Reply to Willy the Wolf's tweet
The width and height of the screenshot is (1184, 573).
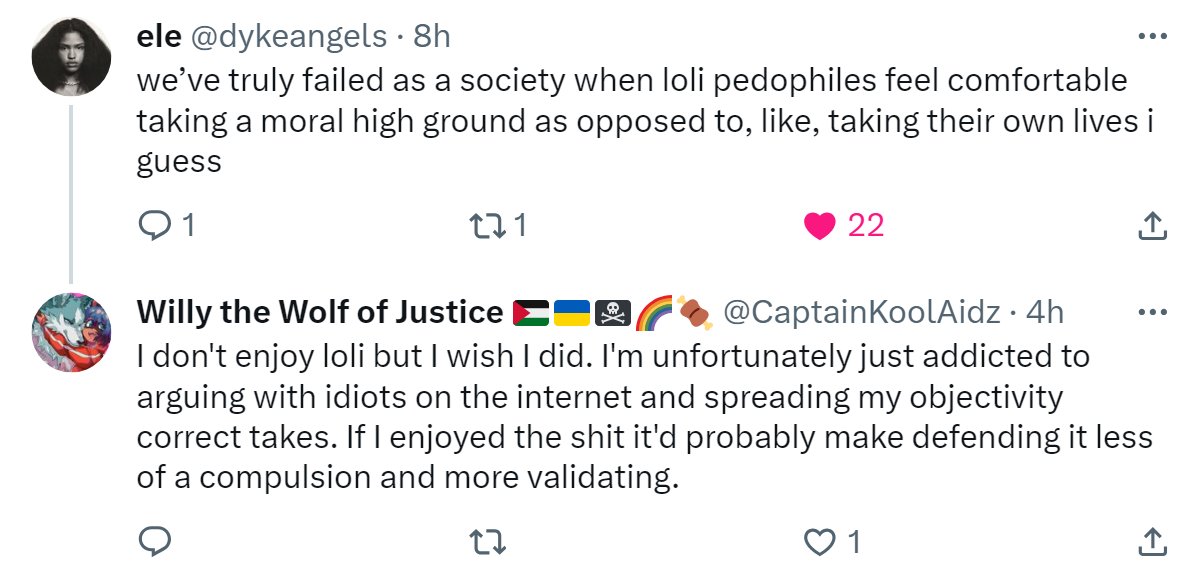pyautogui.click(x=156, y=541)
